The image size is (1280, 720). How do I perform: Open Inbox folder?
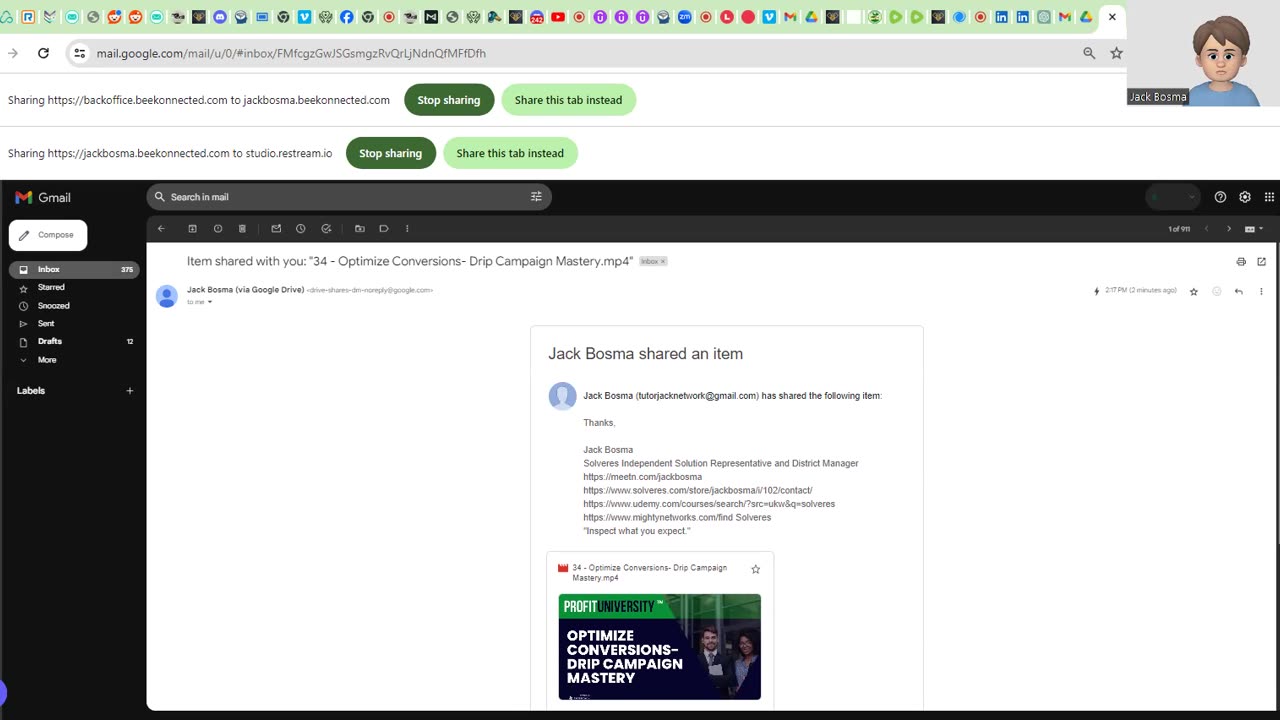click(x=74, y=270)
